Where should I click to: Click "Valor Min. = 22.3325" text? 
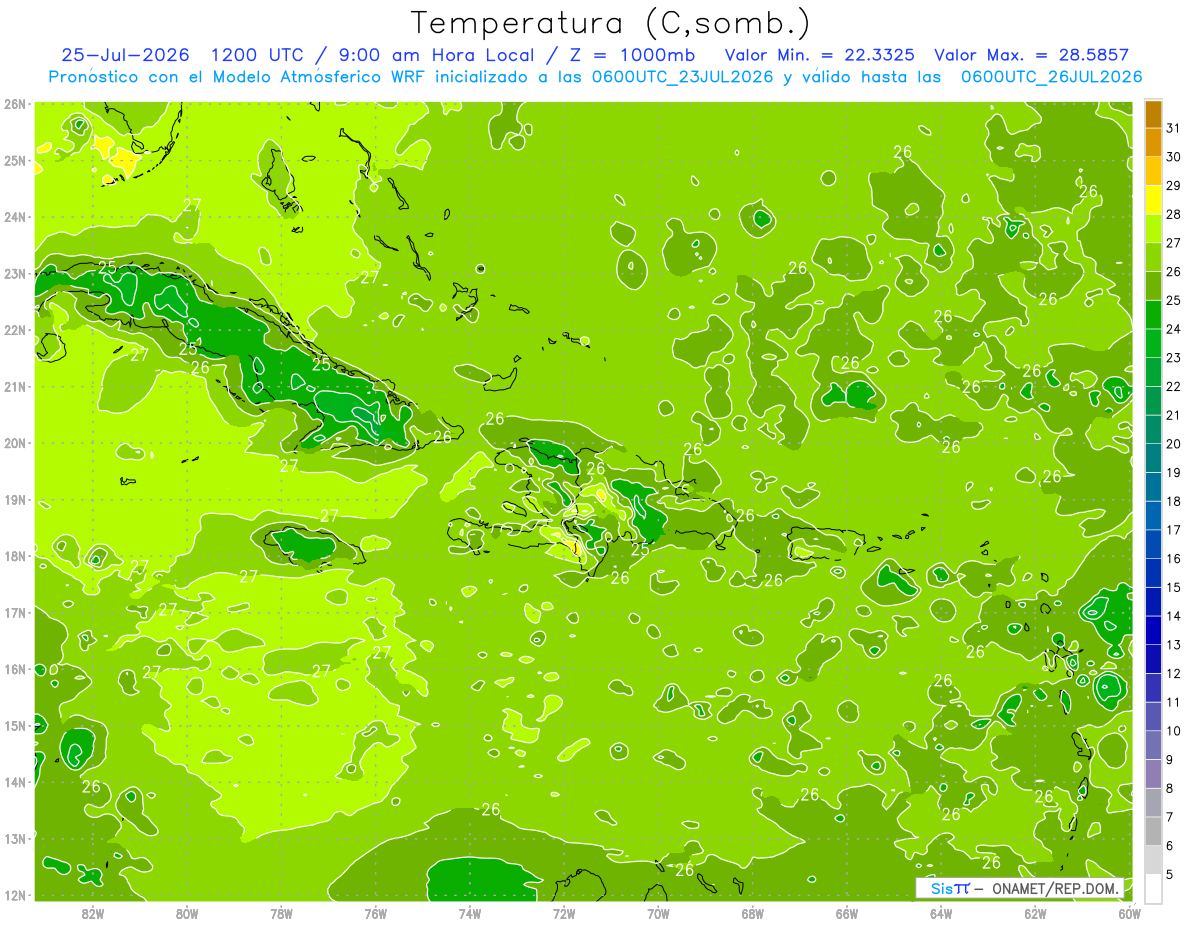tap(818, 55)
